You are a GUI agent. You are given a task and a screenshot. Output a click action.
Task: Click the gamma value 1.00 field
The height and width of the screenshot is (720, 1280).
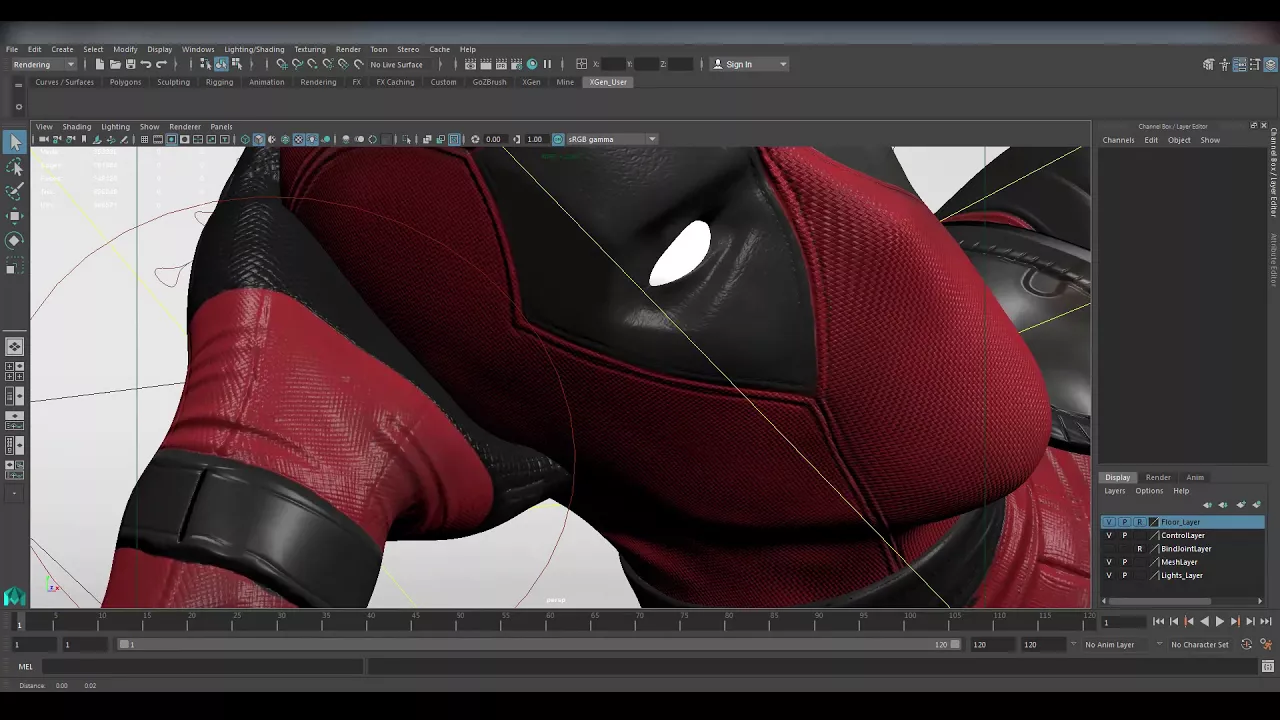[535, 139]
